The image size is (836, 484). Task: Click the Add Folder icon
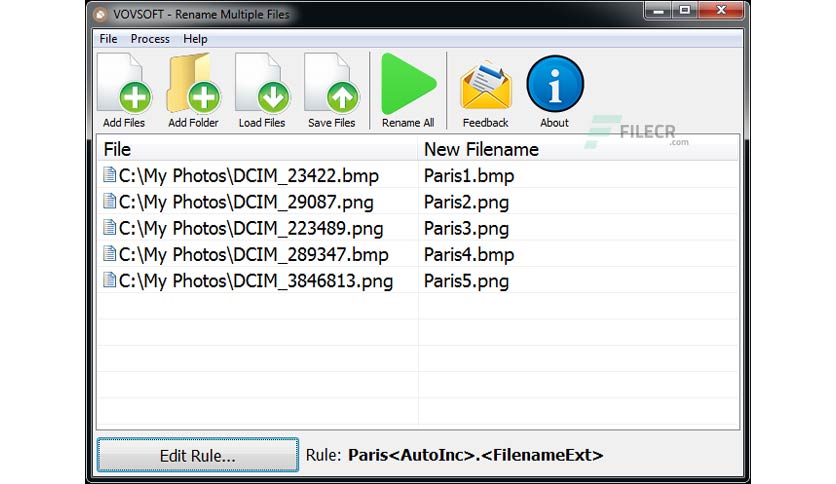point(193,91)
